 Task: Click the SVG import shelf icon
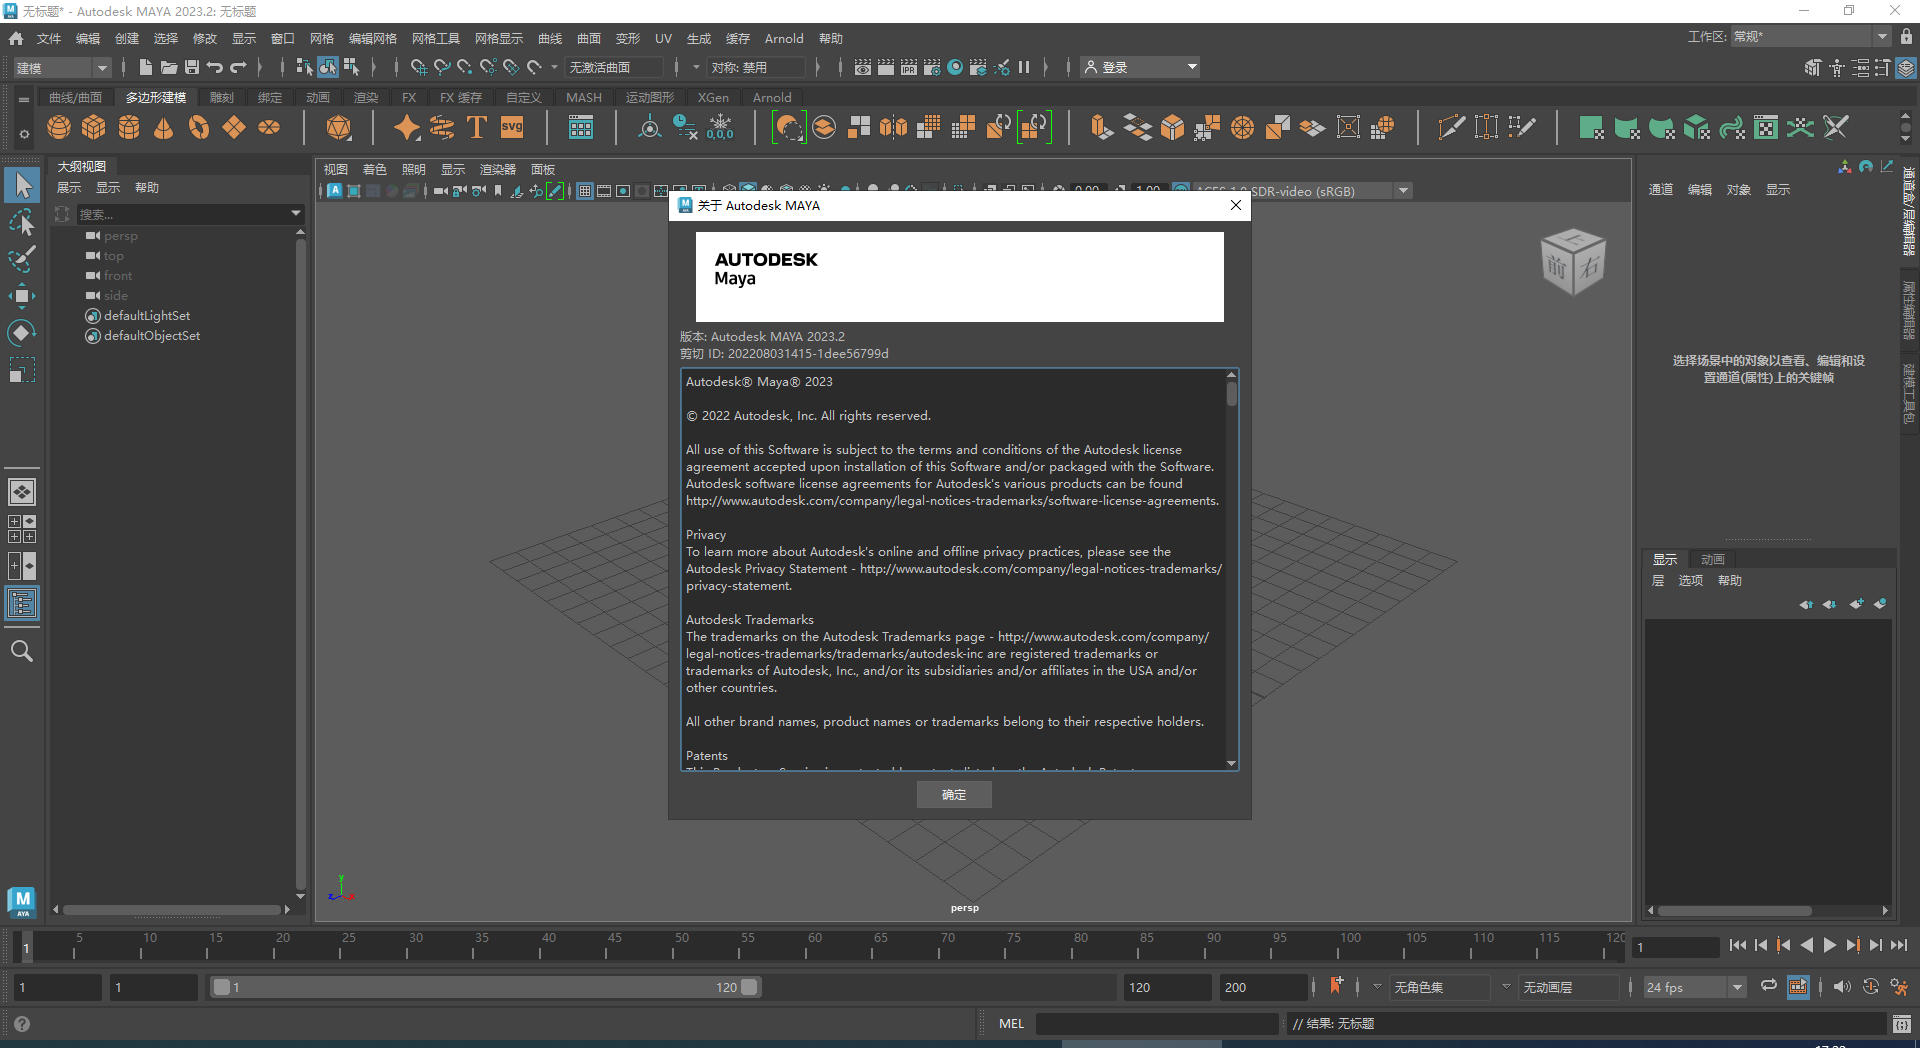(x=512, y=128)
